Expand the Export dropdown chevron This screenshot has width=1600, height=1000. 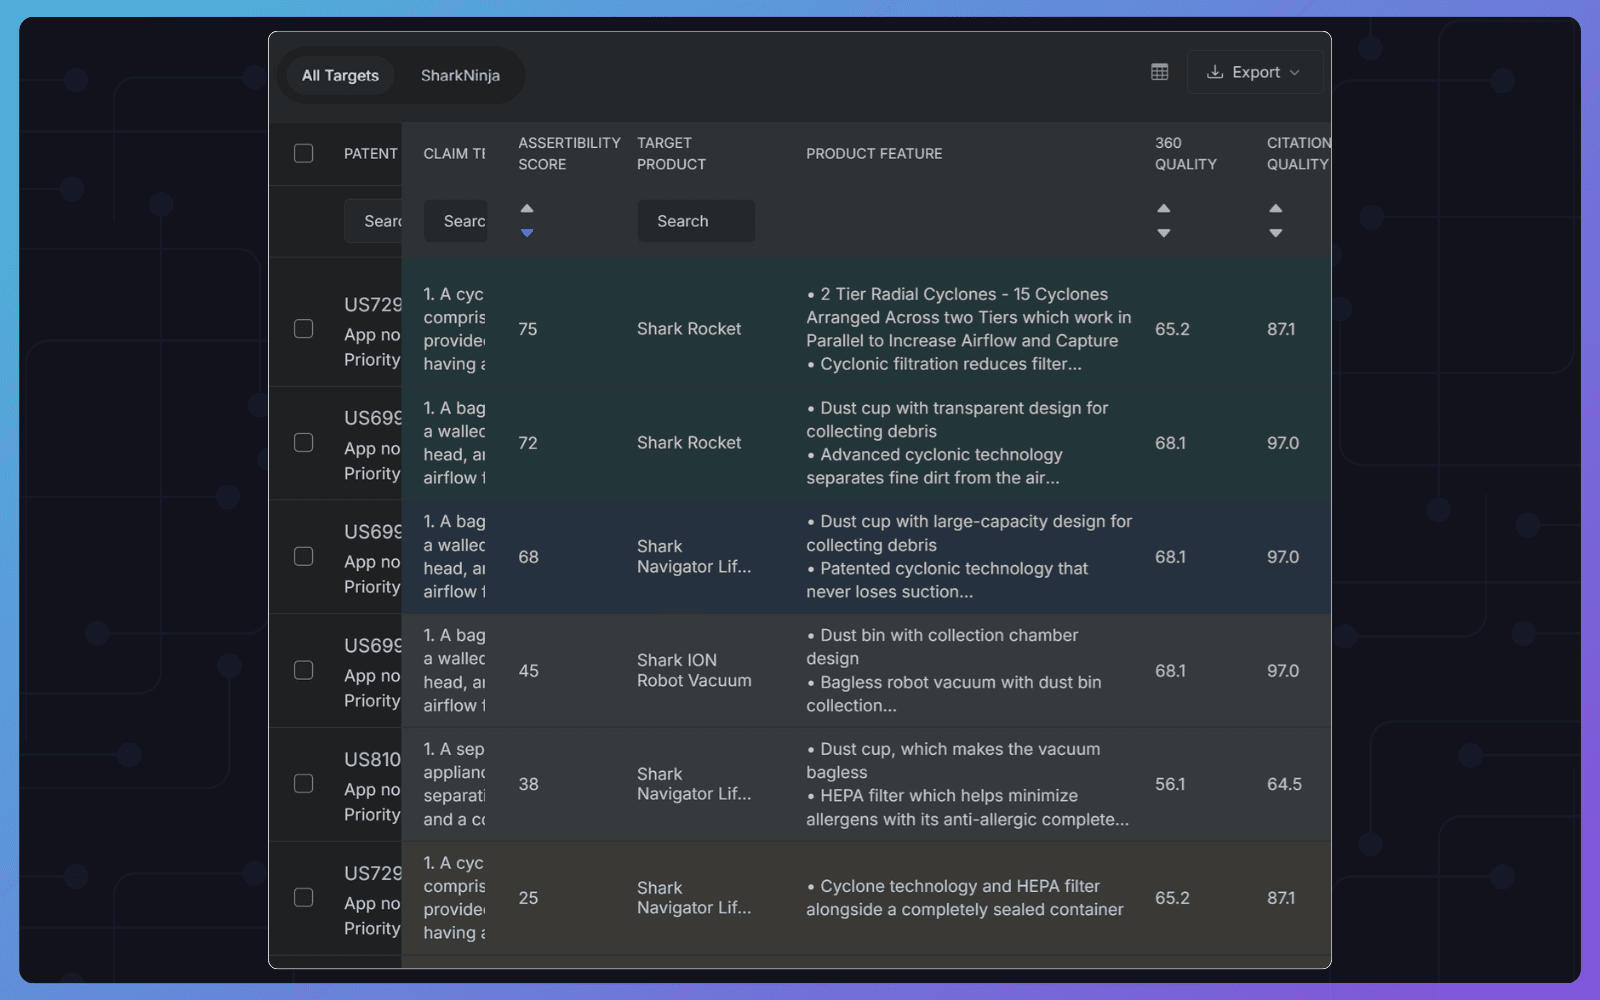pos(1295,72)
